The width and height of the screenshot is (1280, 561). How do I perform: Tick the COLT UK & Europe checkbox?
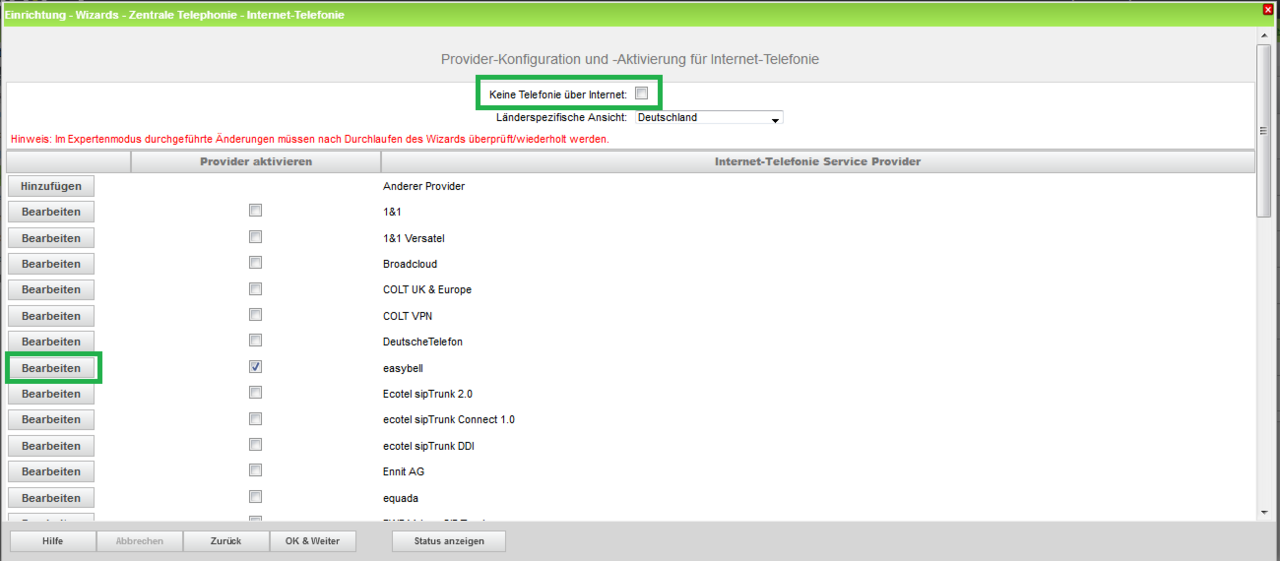coord(255,289)
